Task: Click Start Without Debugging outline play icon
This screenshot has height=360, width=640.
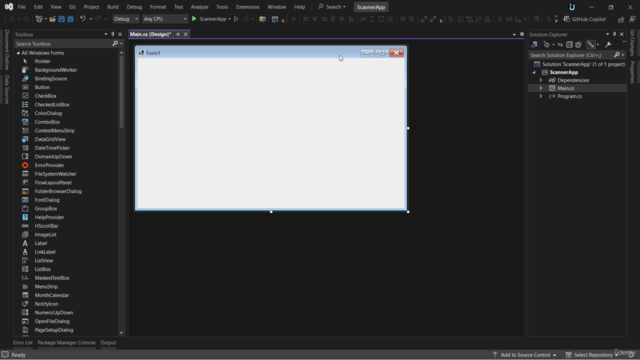Action: [236, 19]
